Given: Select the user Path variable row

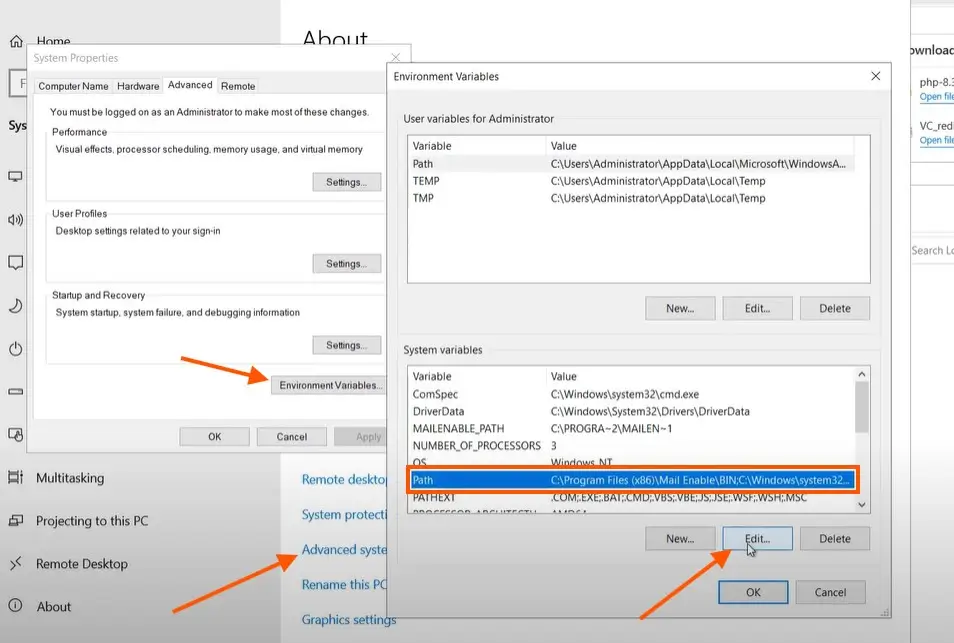Looking at the screenshot, I should (632, 164).
